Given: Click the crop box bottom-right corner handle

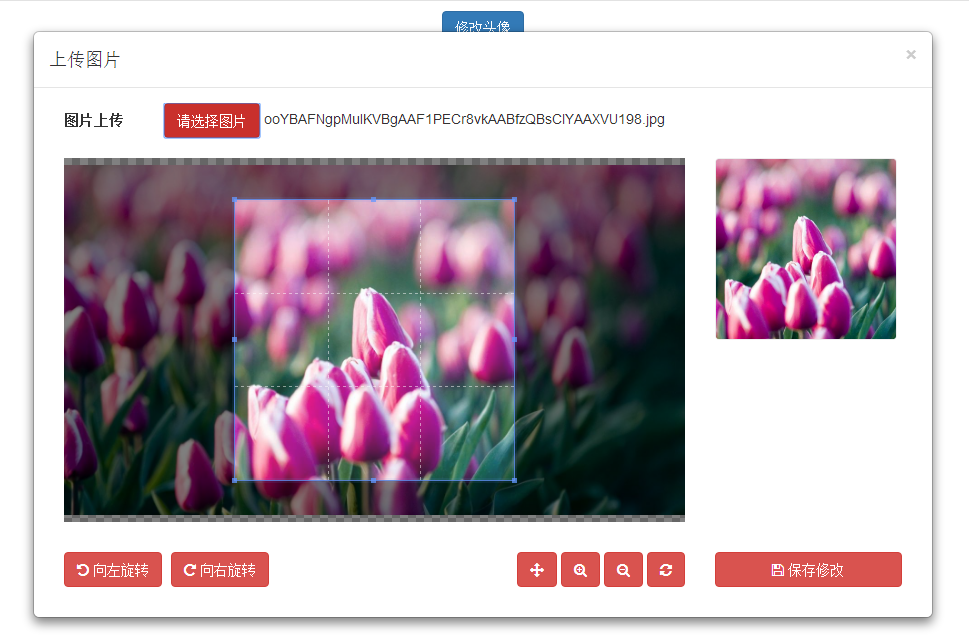Looking at the screenshot, I should coord(514,480).
